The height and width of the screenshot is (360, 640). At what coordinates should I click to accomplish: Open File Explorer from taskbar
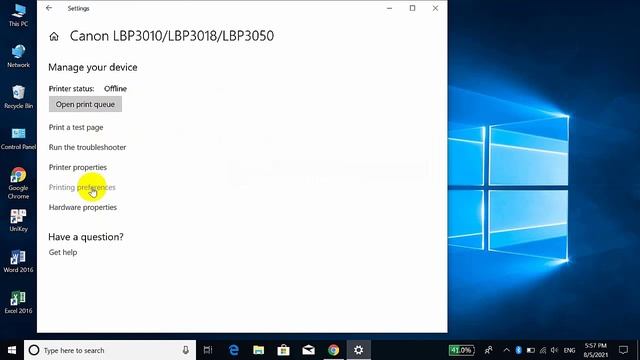[258, 350]
